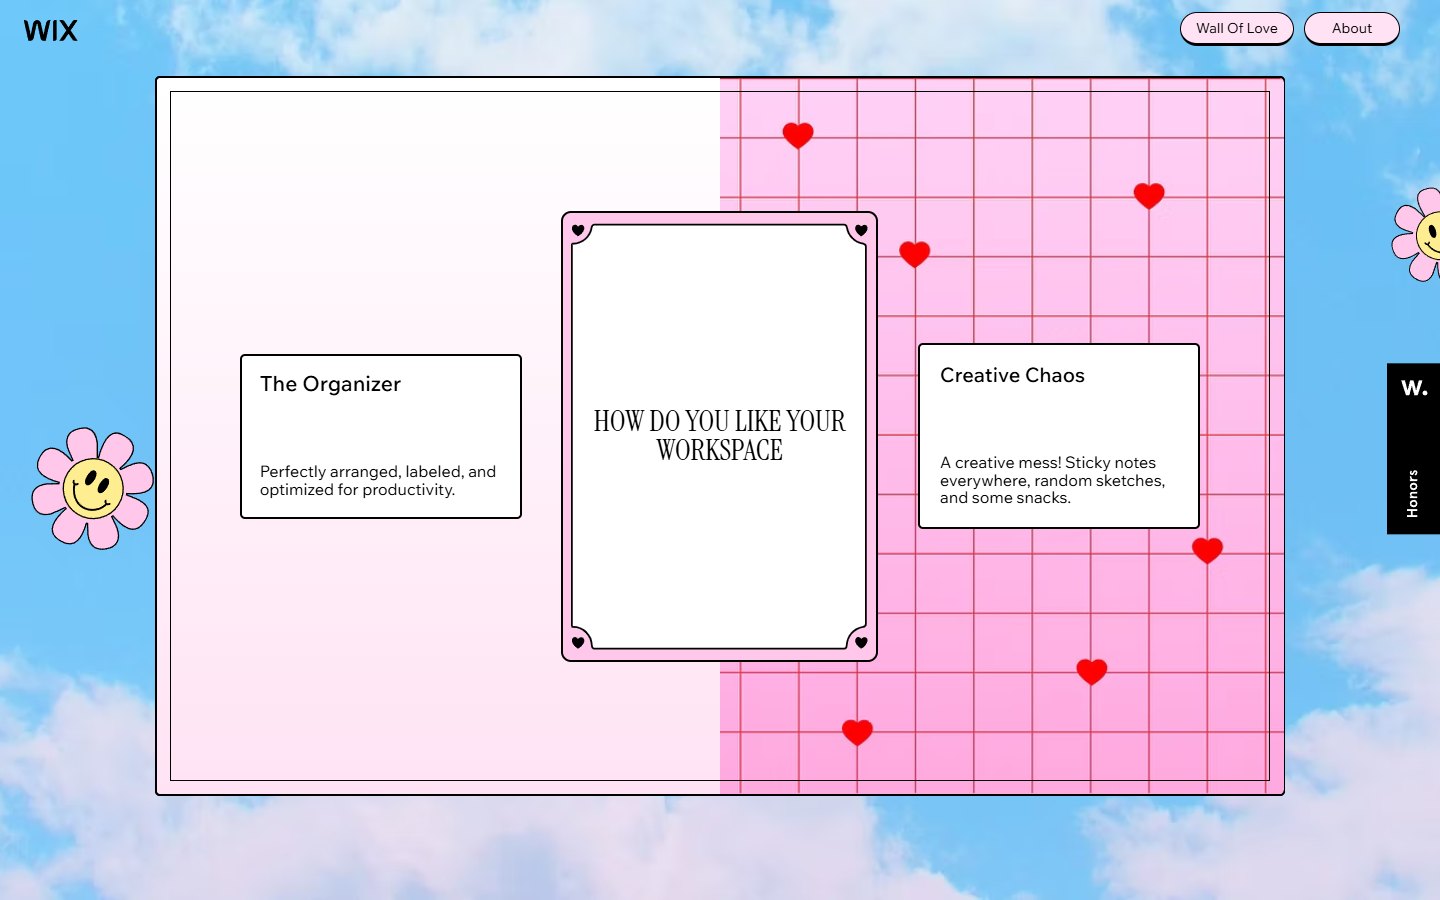Viewport: 1440px width, 900px height.
Task: Choose the Creative Chaos card
Action: 1059,436
